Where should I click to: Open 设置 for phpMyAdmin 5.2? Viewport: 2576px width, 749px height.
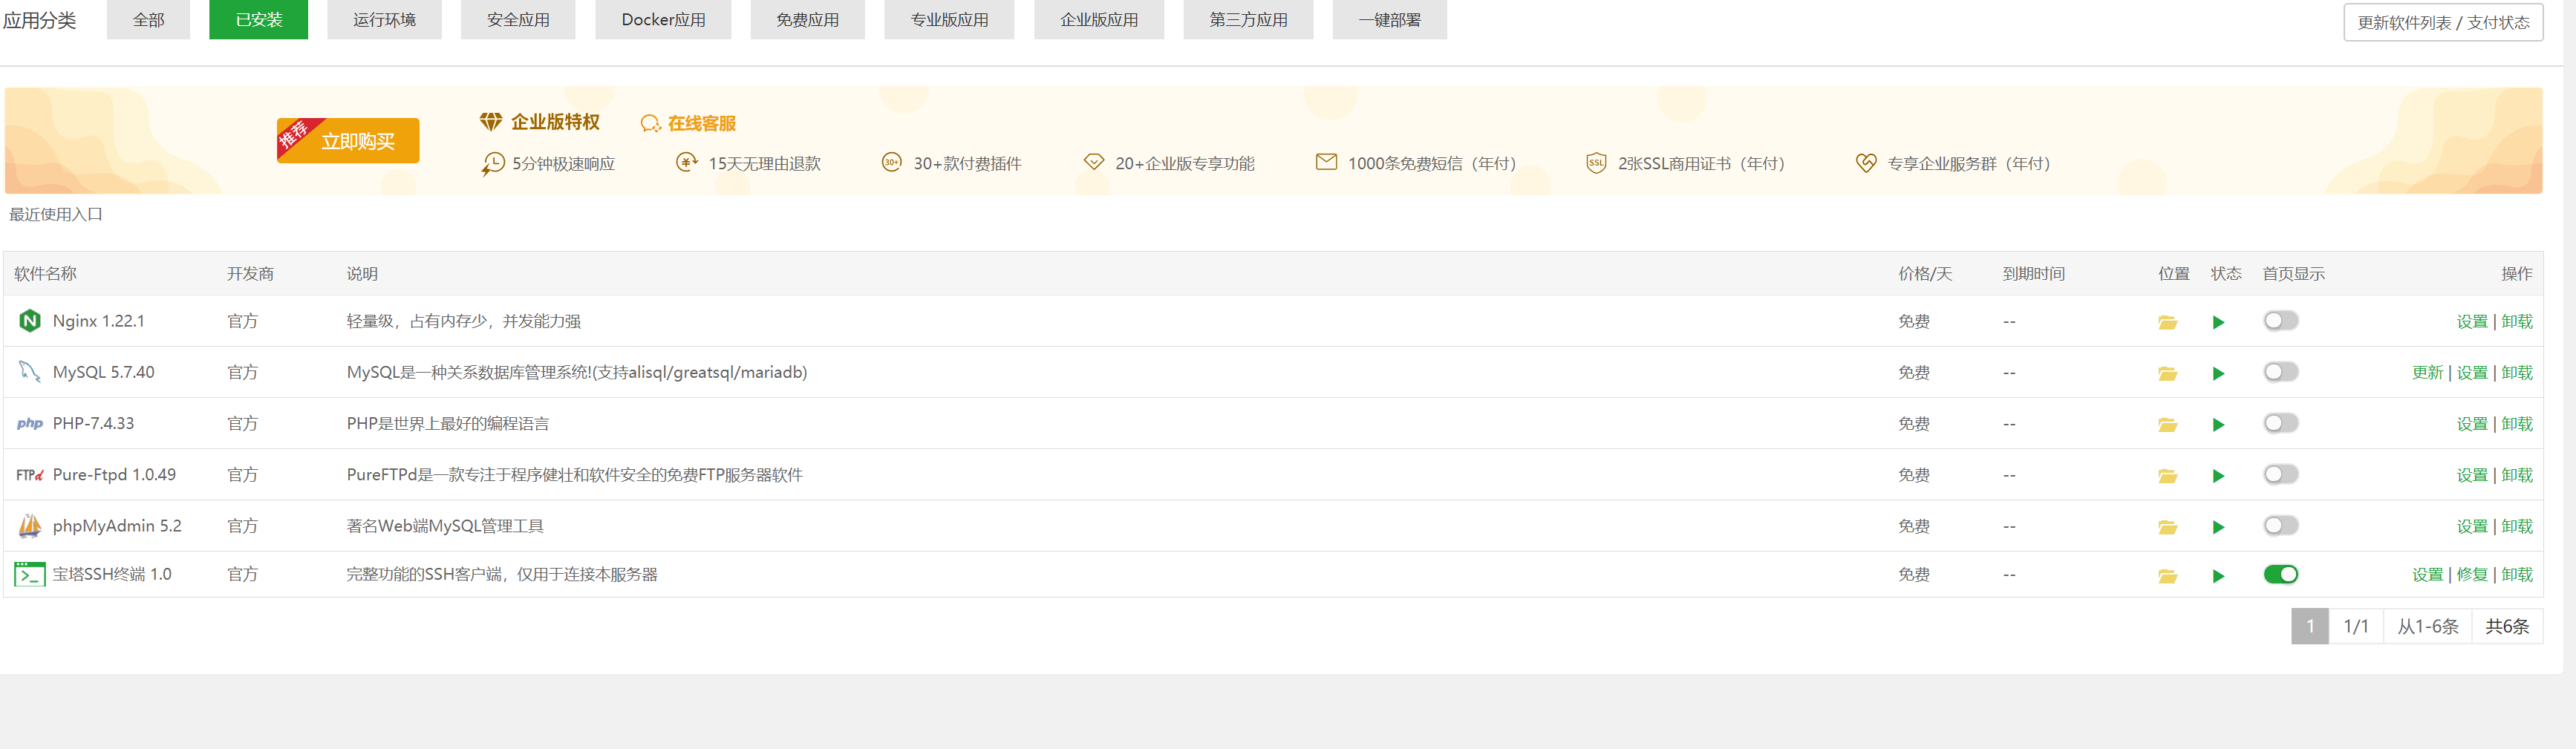point(2472,526)
